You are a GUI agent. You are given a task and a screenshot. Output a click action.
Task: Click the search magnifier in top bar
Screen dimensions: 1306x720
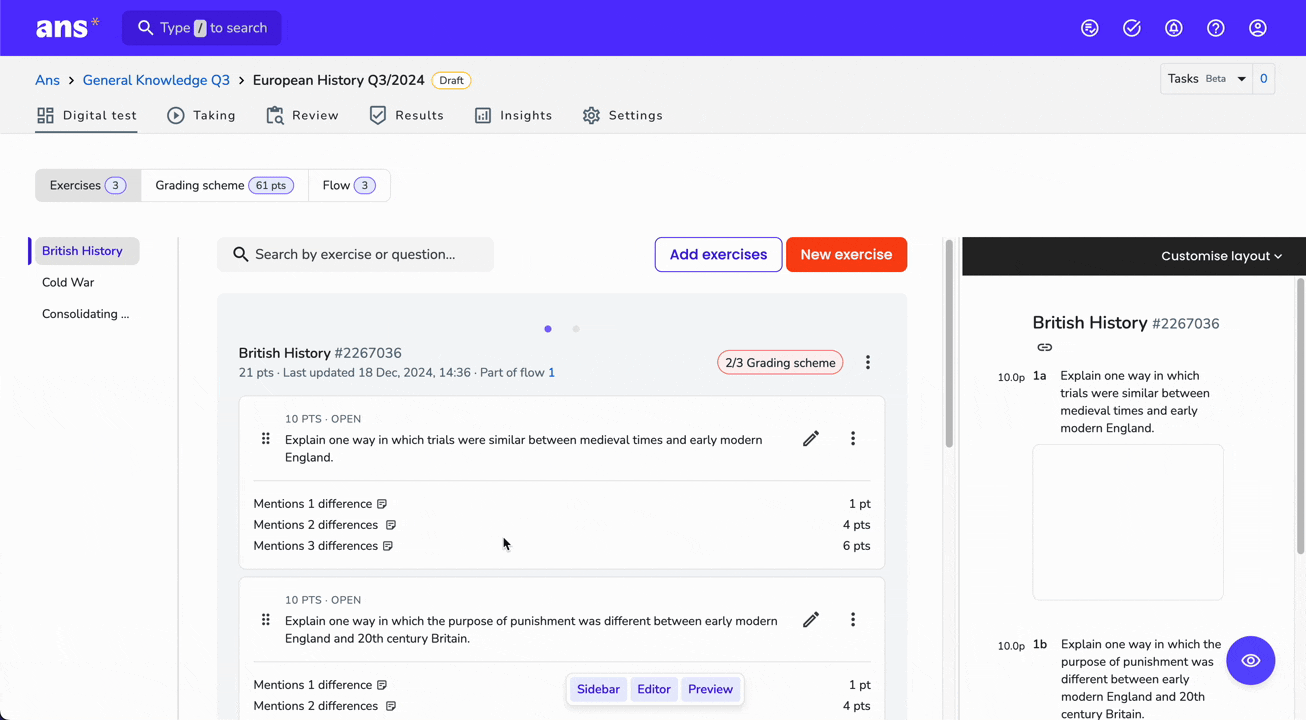146,28
